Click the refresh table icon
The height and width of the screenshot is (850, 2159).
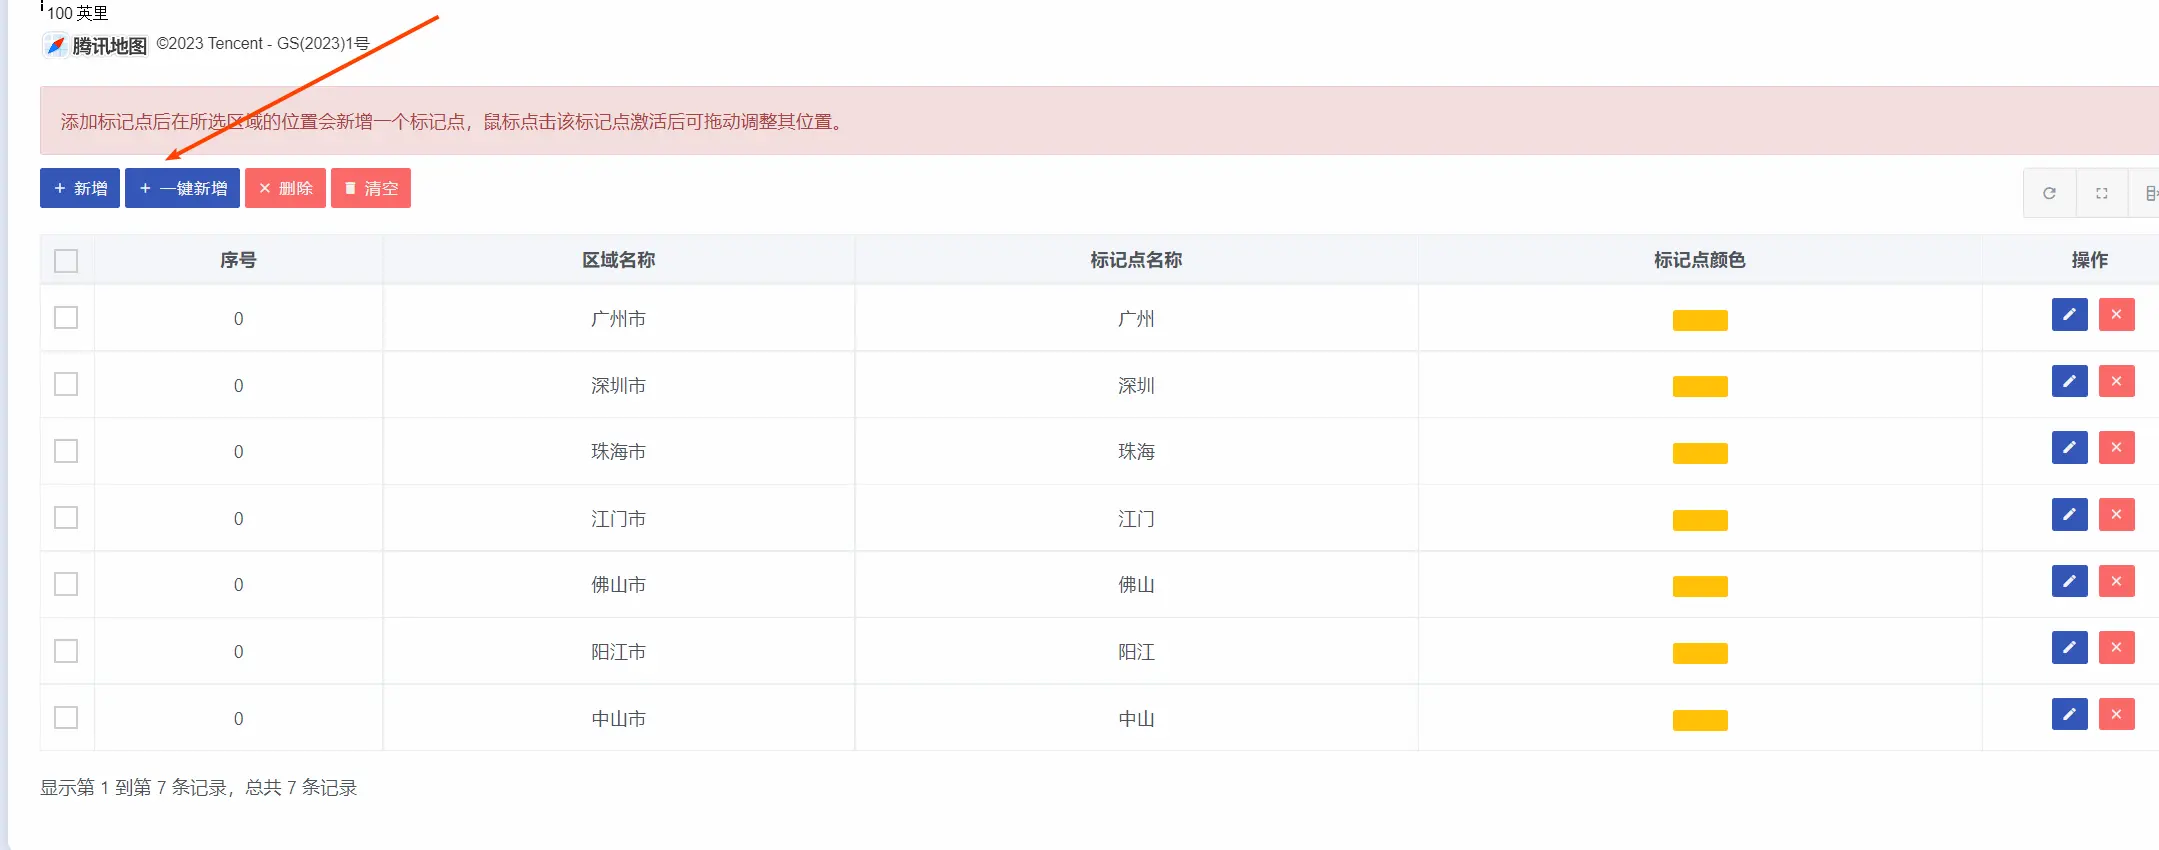[2049, 193]
